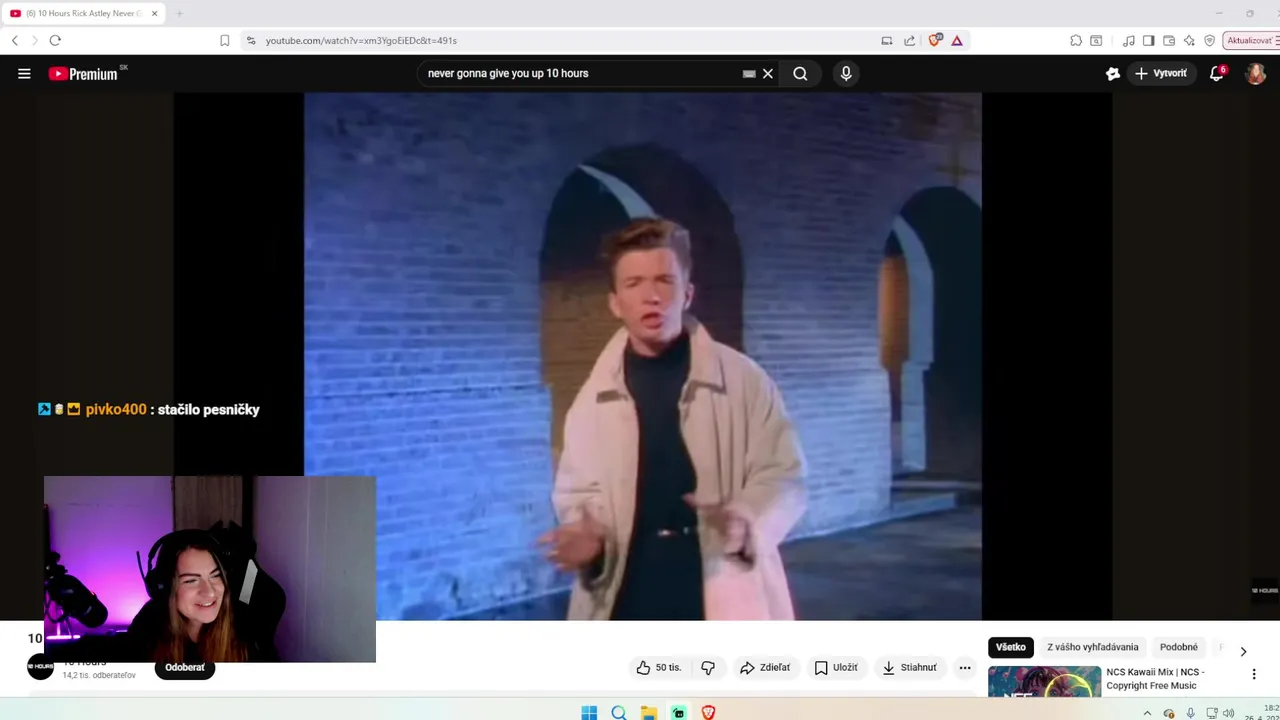1280x720 pixels.
Task: Click Zdieľať share button
Action: click(765, 667)
